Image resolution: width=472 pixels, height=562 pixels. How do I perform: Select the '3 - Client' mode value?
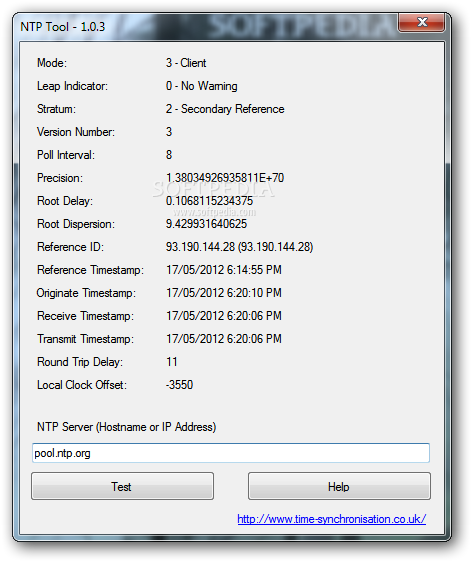click(186, 63)
